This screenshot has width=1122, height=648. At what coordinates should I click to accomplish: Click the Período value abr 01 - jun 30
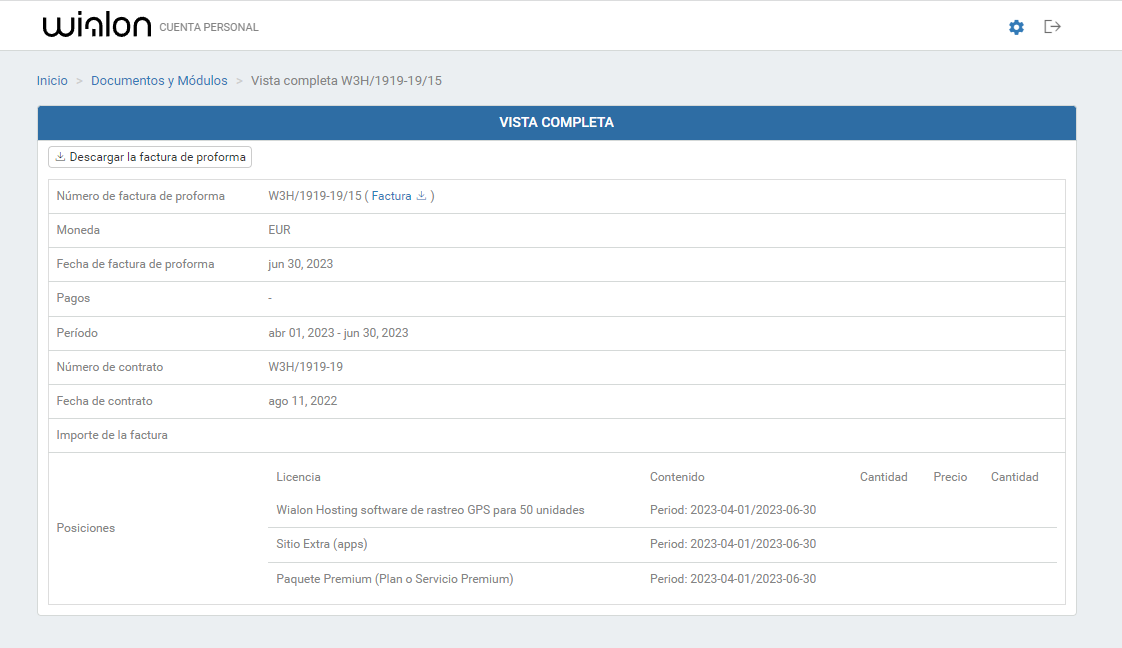[x=338, y=333]
